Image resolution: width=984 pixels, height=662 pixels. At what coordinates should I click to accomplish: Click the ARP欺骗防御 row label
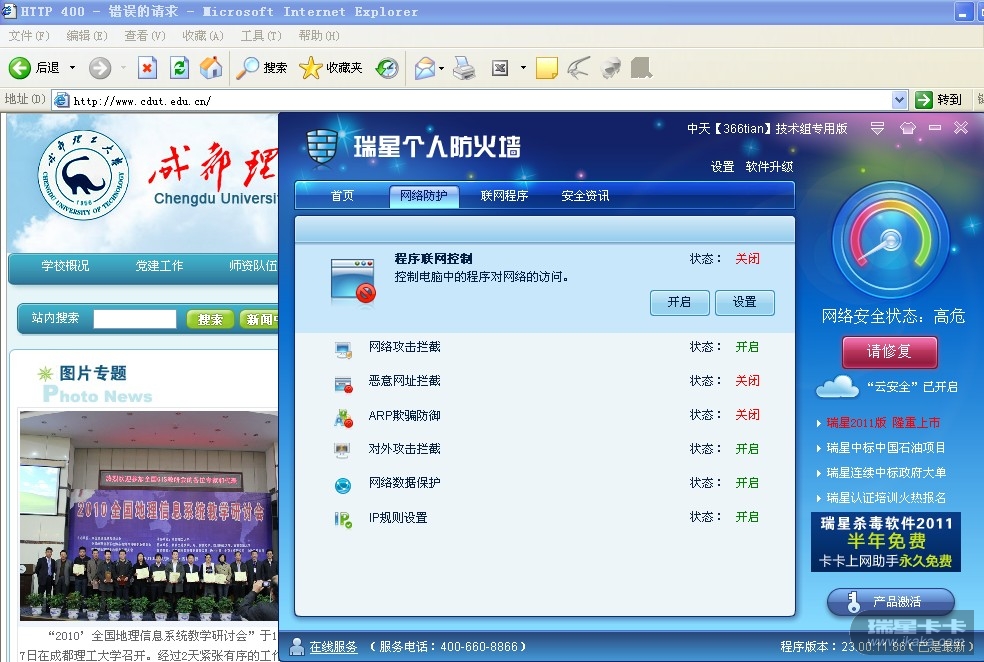[404, 415]
